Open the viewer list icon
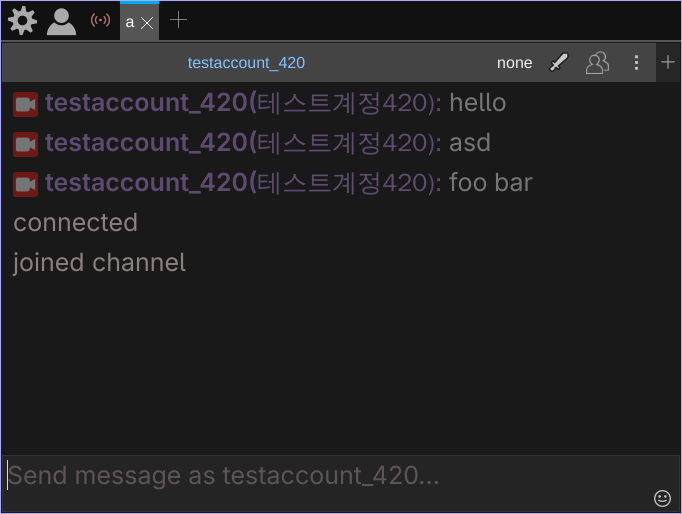 click(597, 63)
